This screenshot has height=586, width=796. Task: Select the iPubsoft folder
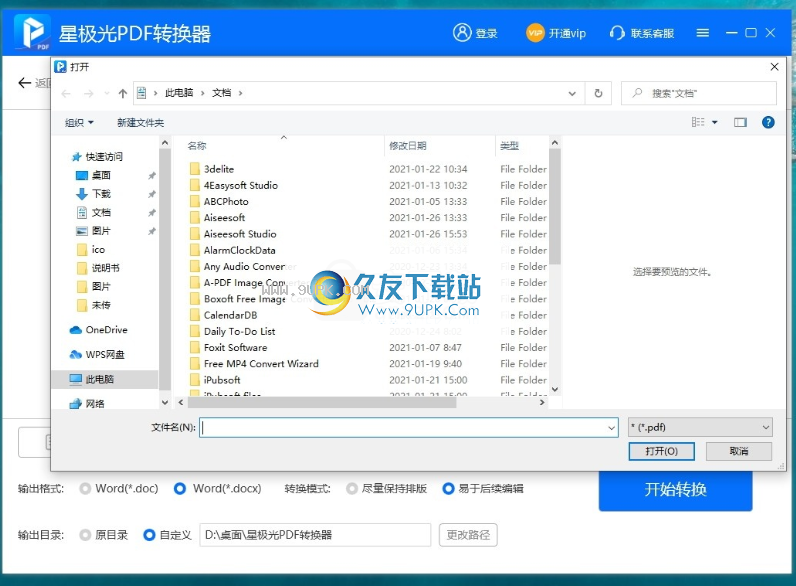[222, 380]
